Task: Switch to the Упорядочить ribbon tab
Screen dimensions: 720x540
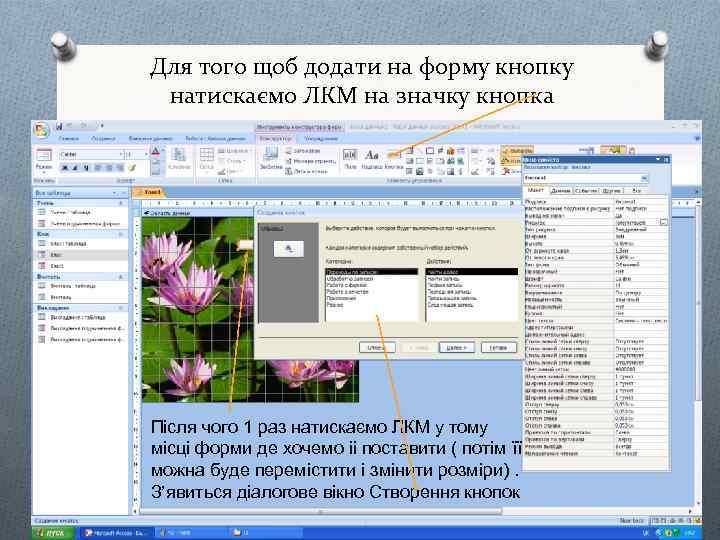Action: tap(321, 139)
